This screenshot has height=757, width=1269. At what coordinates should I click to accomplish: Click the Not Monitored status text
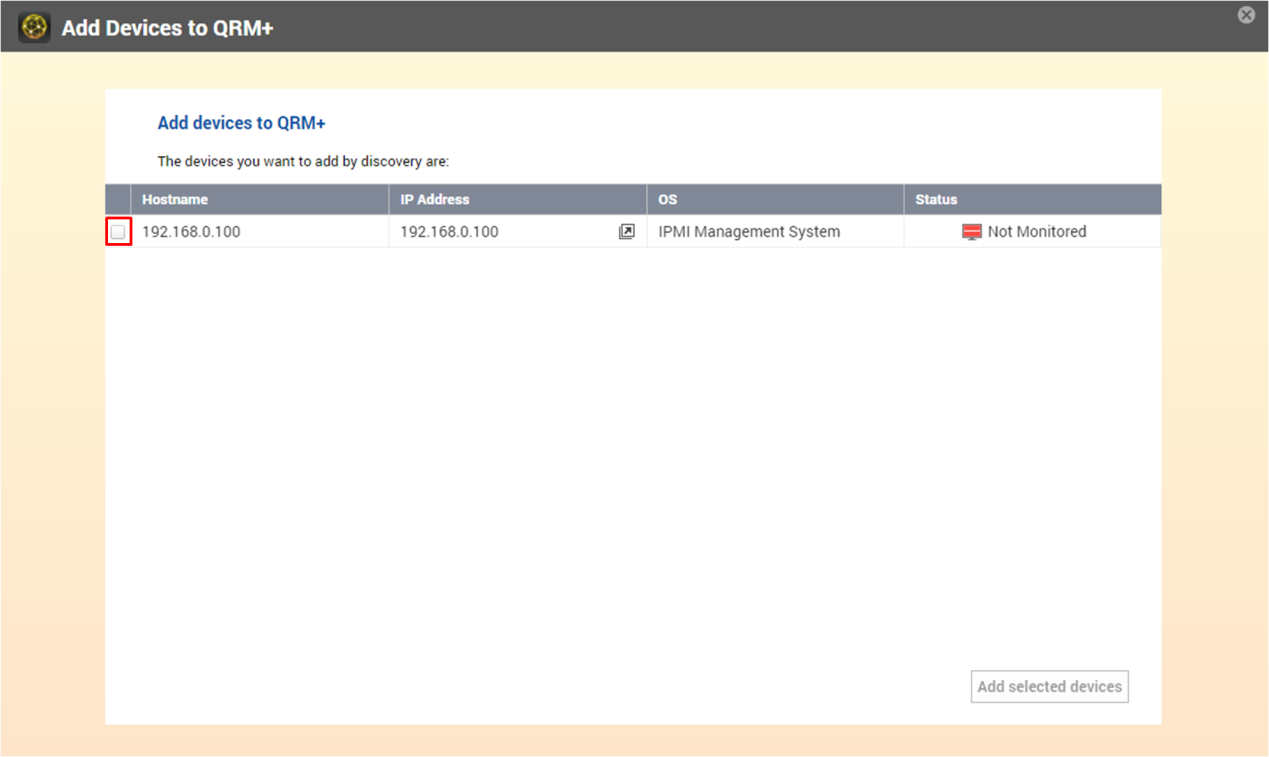(1037, 232)
